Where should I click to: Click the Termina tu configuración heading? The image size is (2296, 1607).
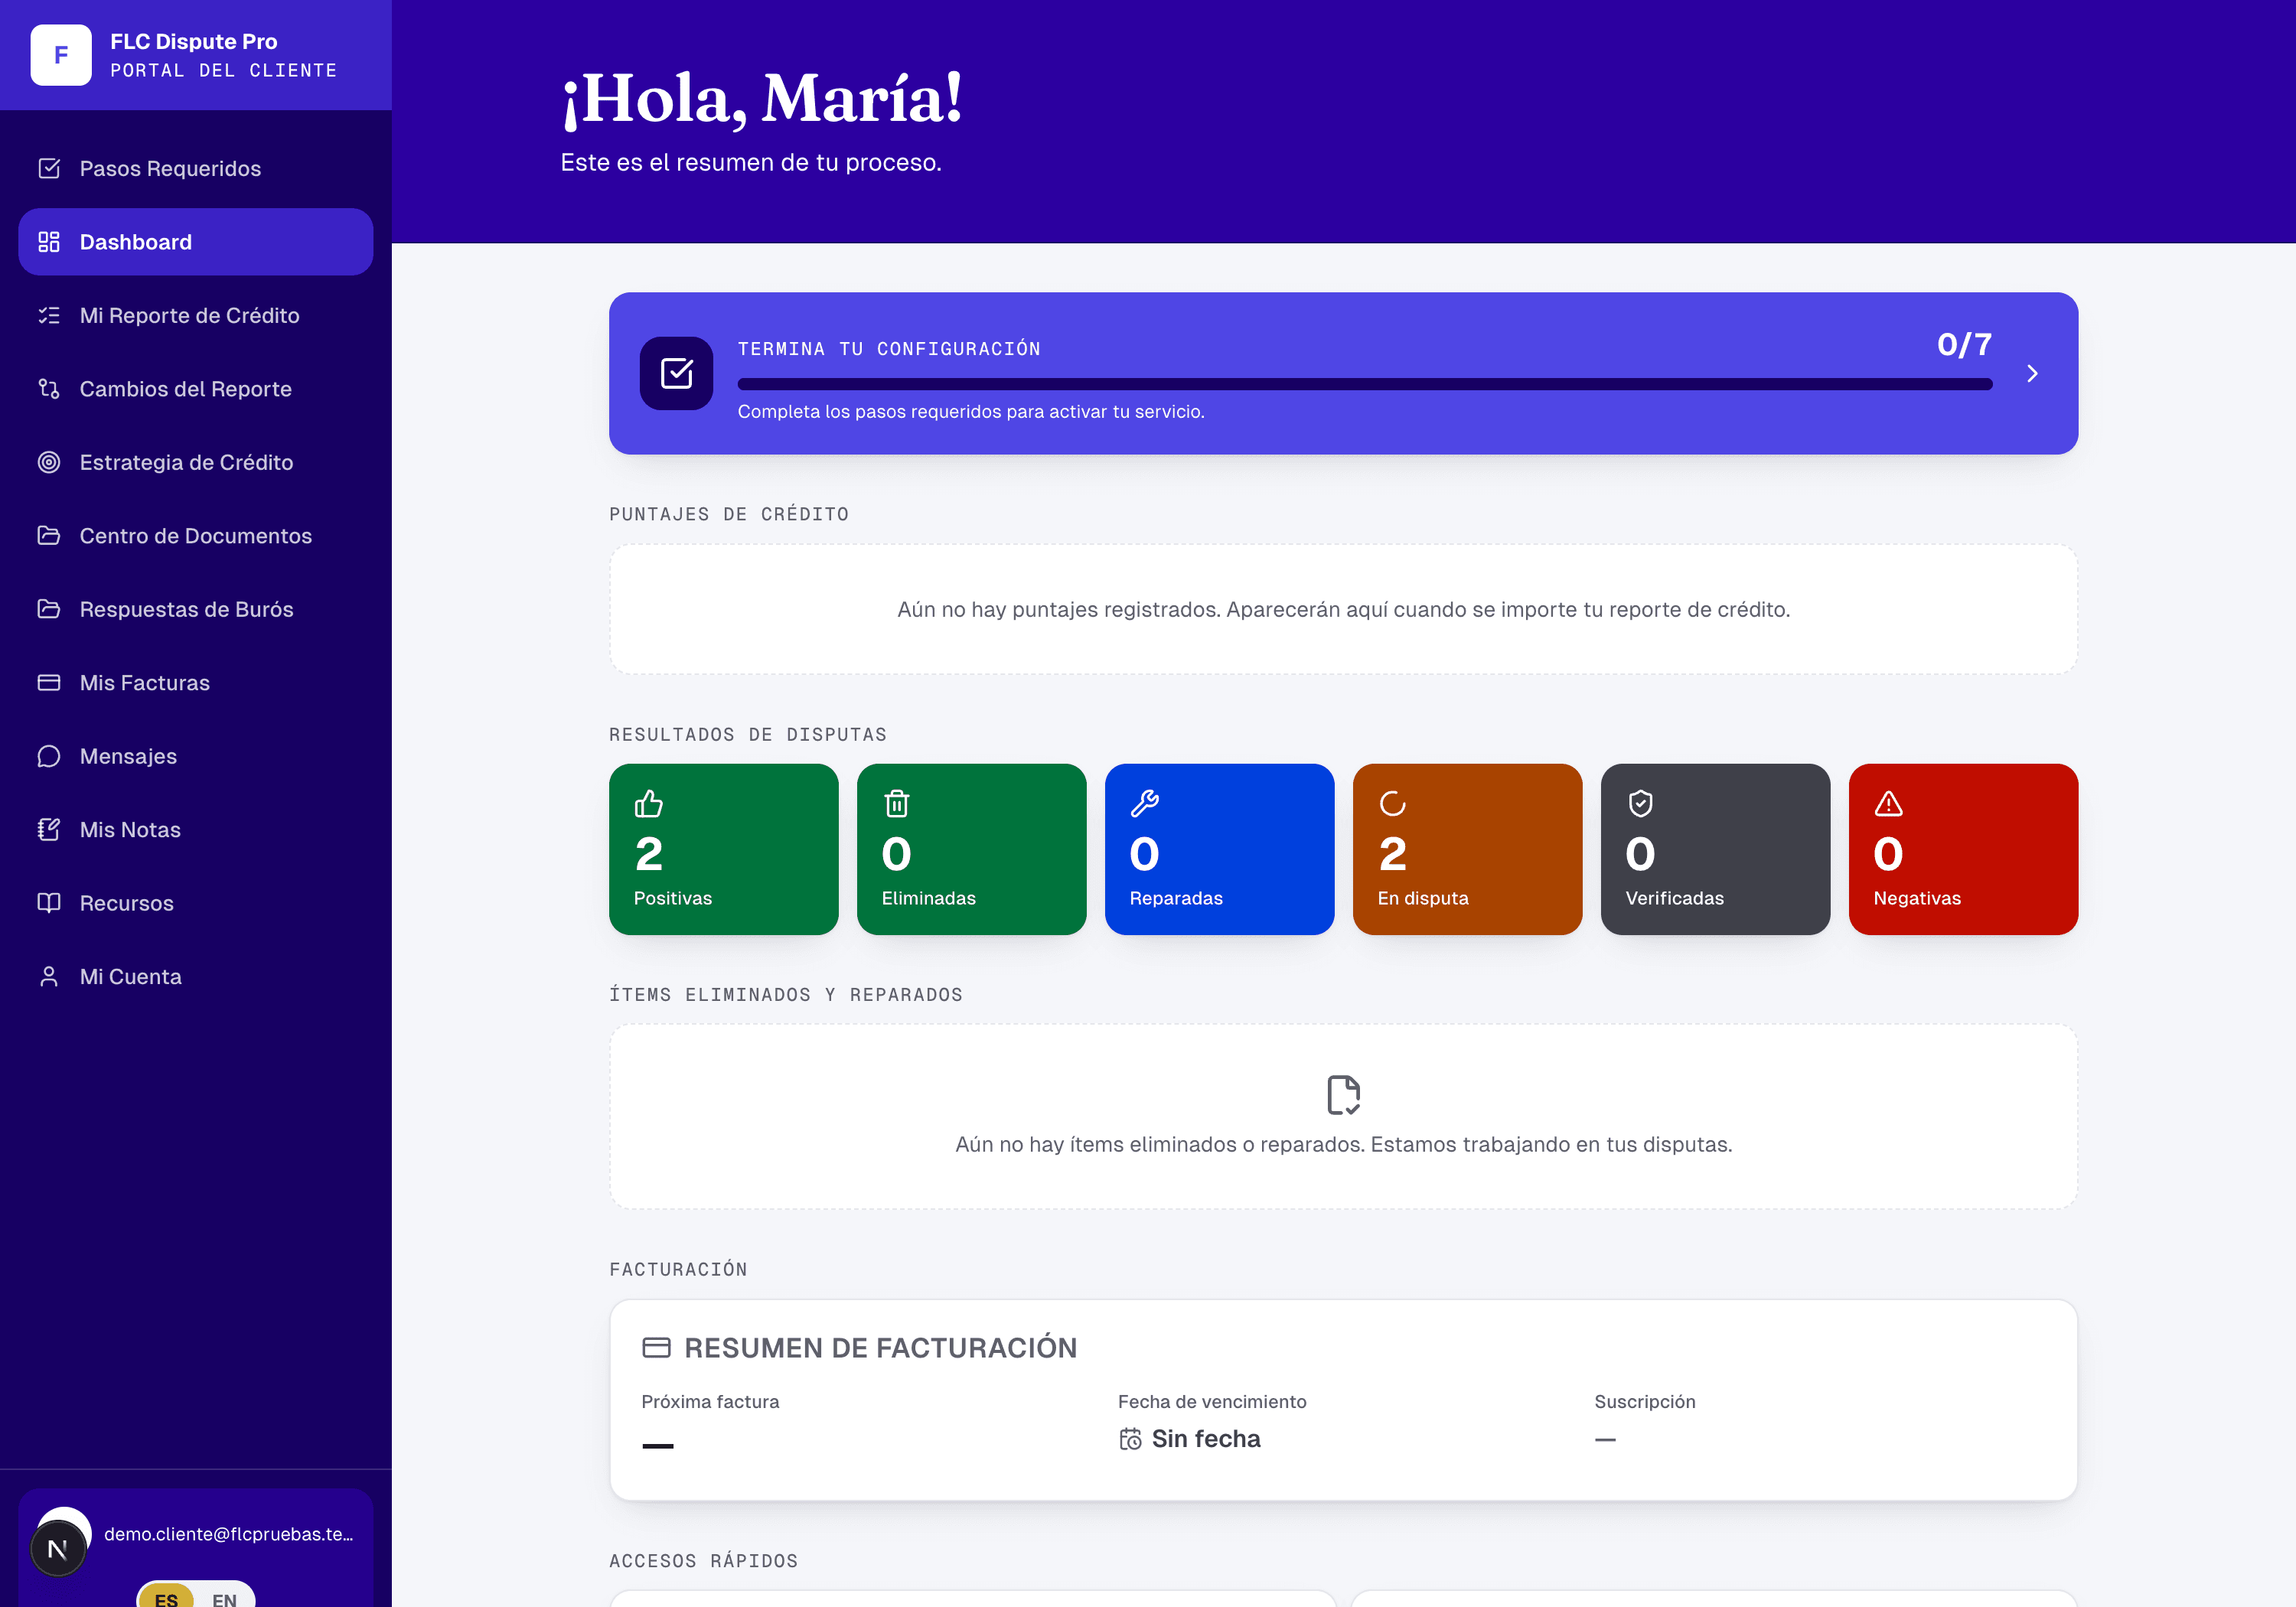(x=889, y=349)
